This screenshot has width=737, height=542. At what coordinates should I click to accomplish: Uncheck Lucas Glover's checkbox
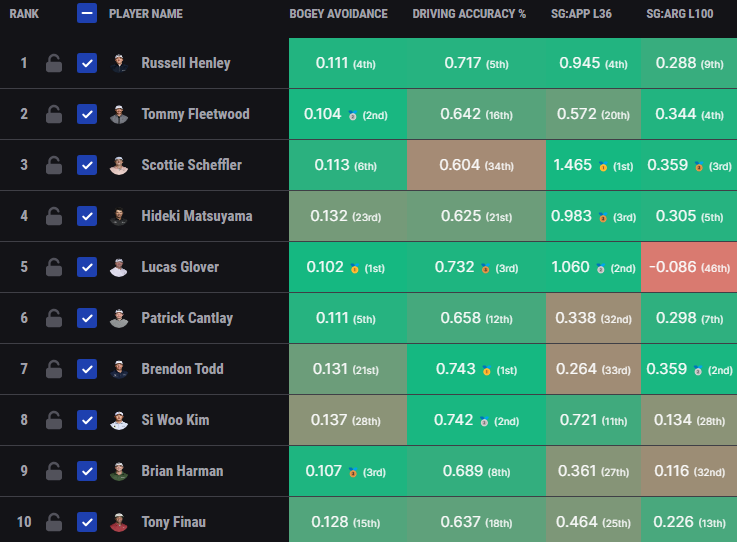[87, 267]
